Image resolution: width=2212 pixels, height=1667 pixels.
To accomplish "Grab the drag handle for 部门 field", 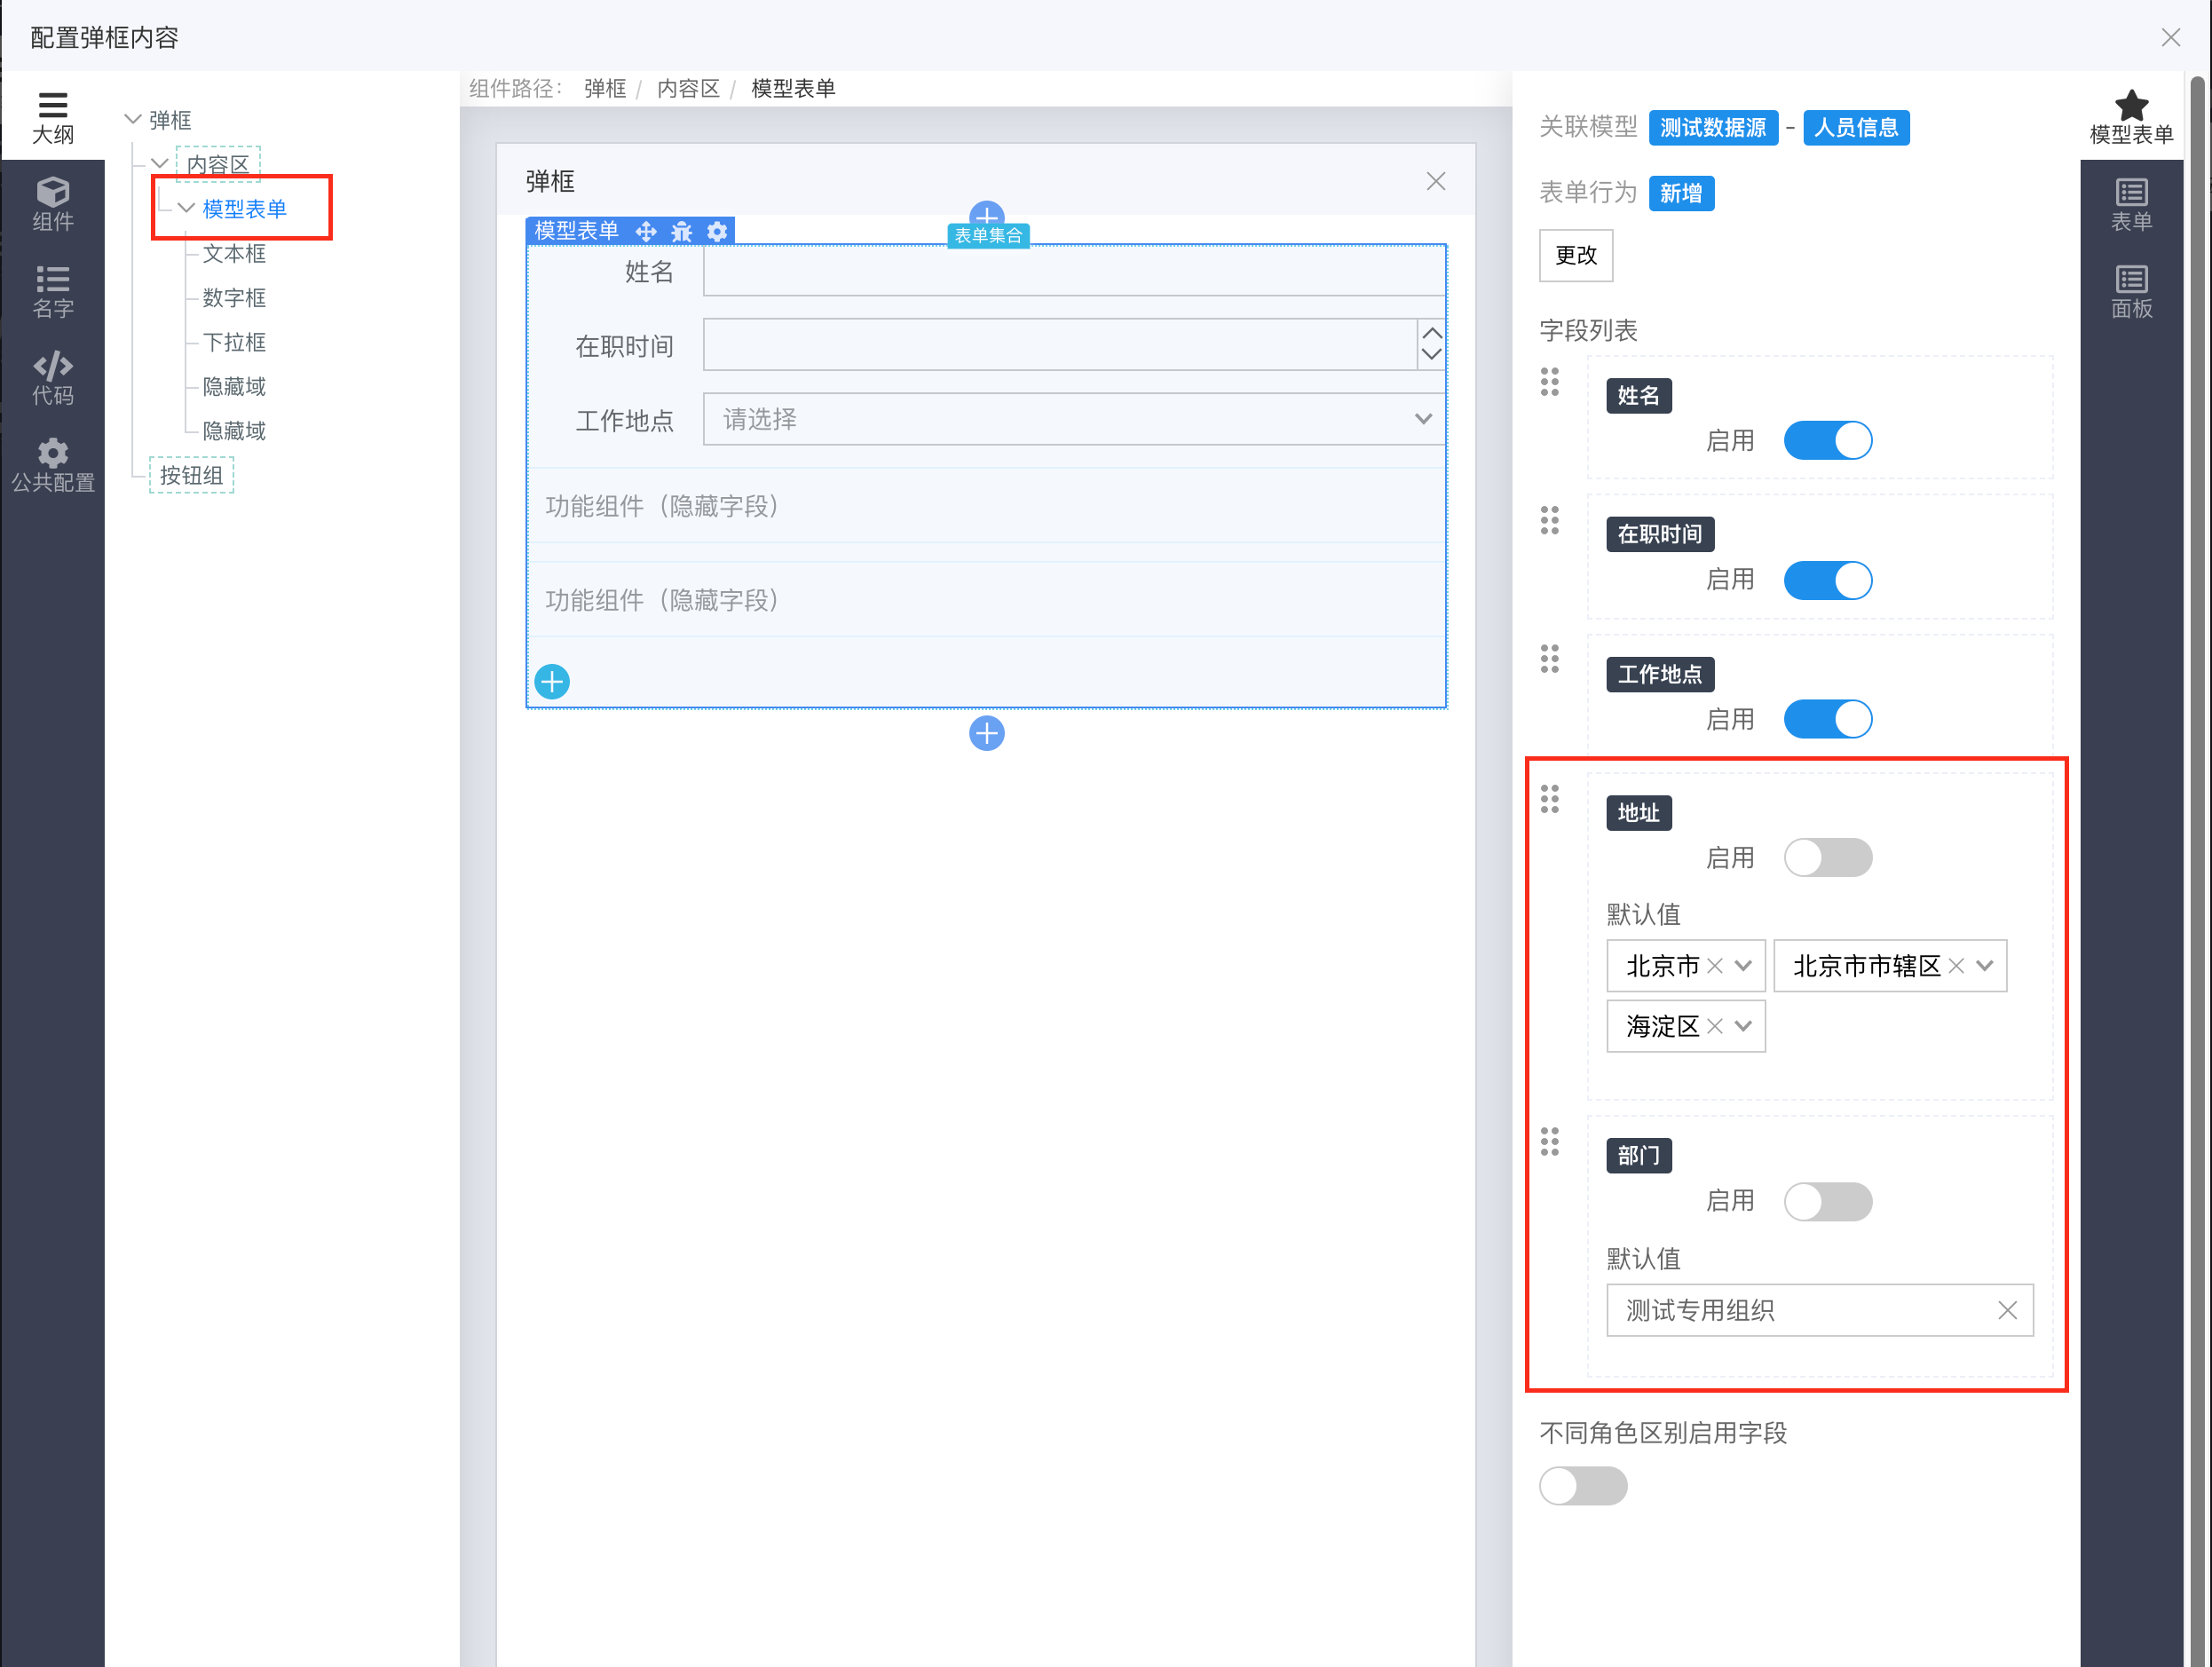I will point(1550,1141).
